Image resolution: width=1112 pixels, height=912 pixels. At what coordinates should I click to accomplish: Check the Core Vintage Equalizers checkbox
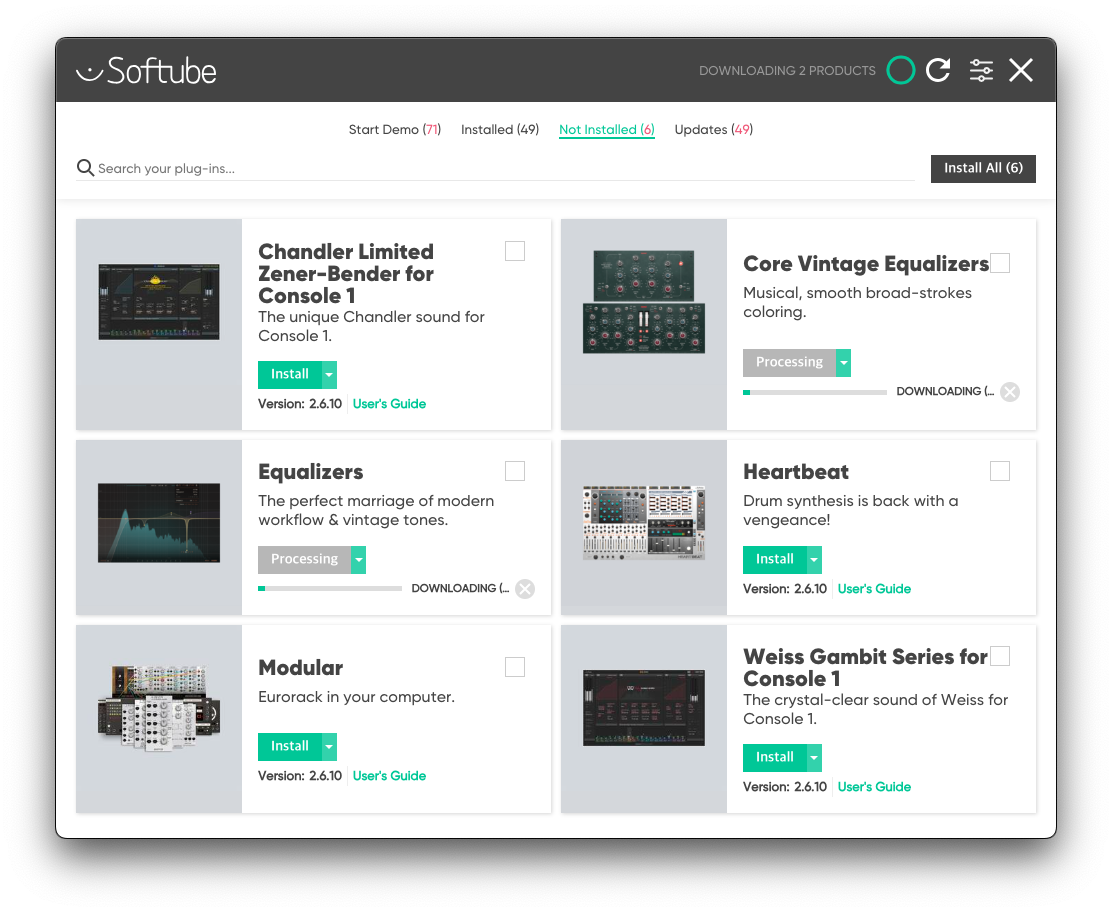click(1000, 263)
